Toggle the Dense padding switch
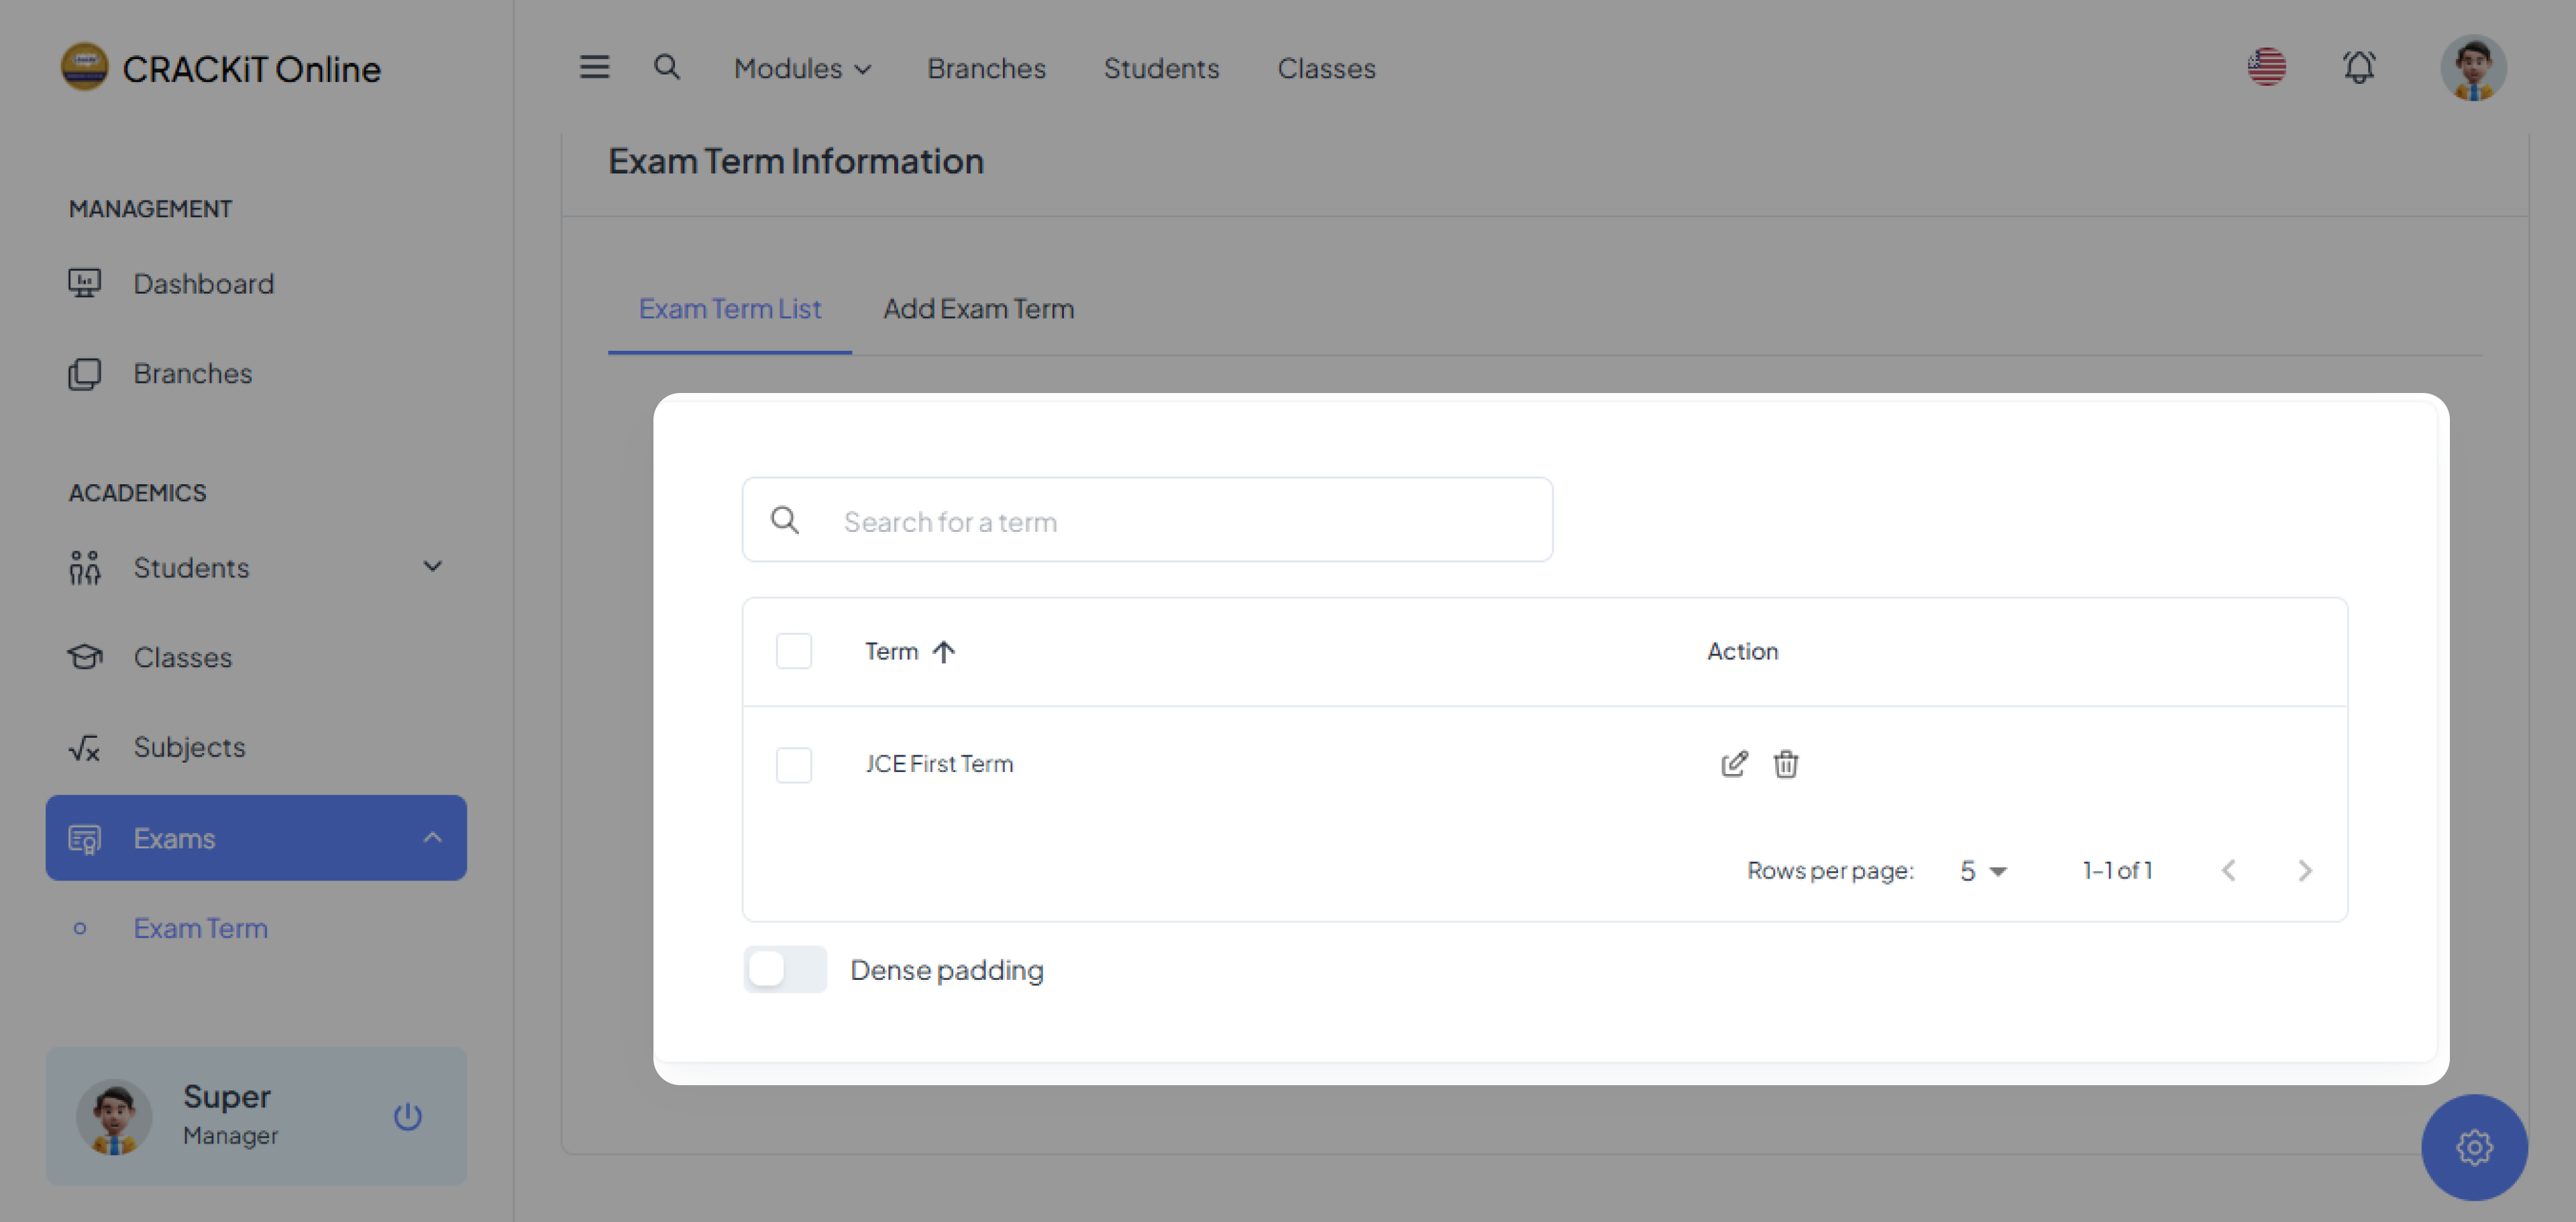The width and height of the screenshot is (2576, 1222). 785,969
